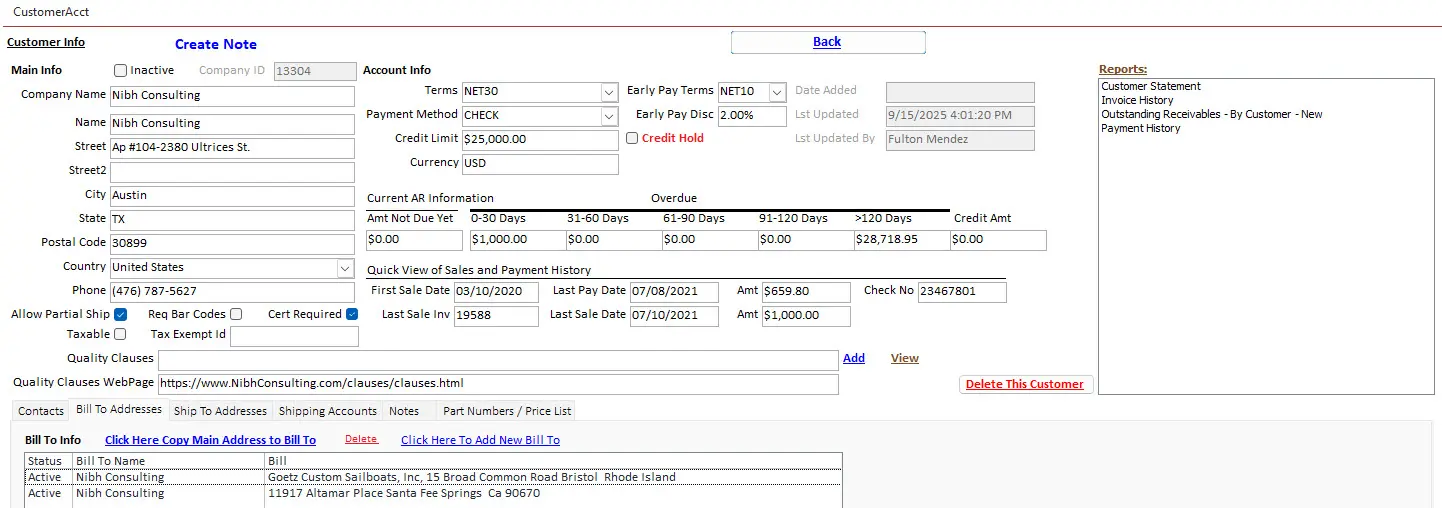Click the Credit Limit field

click(540, 140)
